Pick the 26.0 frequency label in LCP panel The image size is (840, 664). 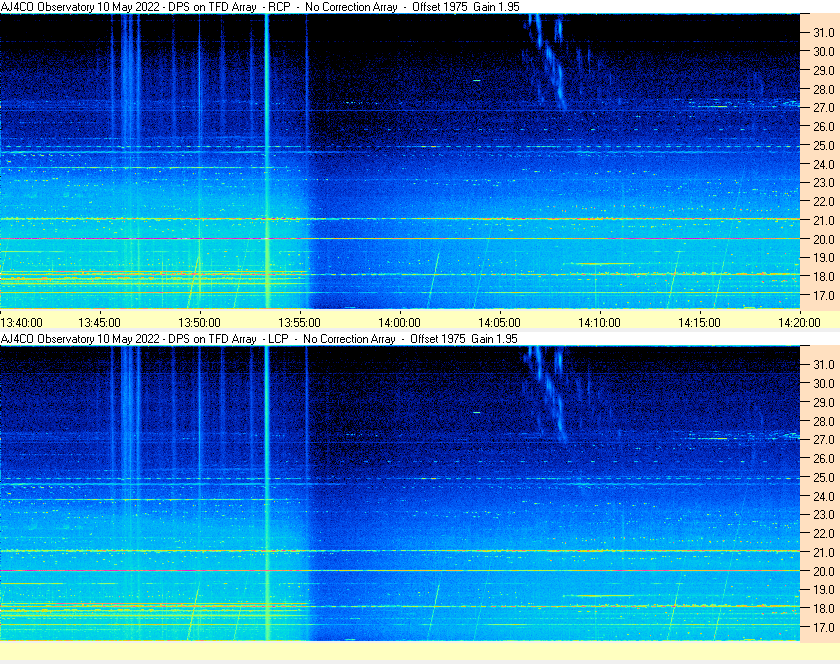[x=824, y=459]
